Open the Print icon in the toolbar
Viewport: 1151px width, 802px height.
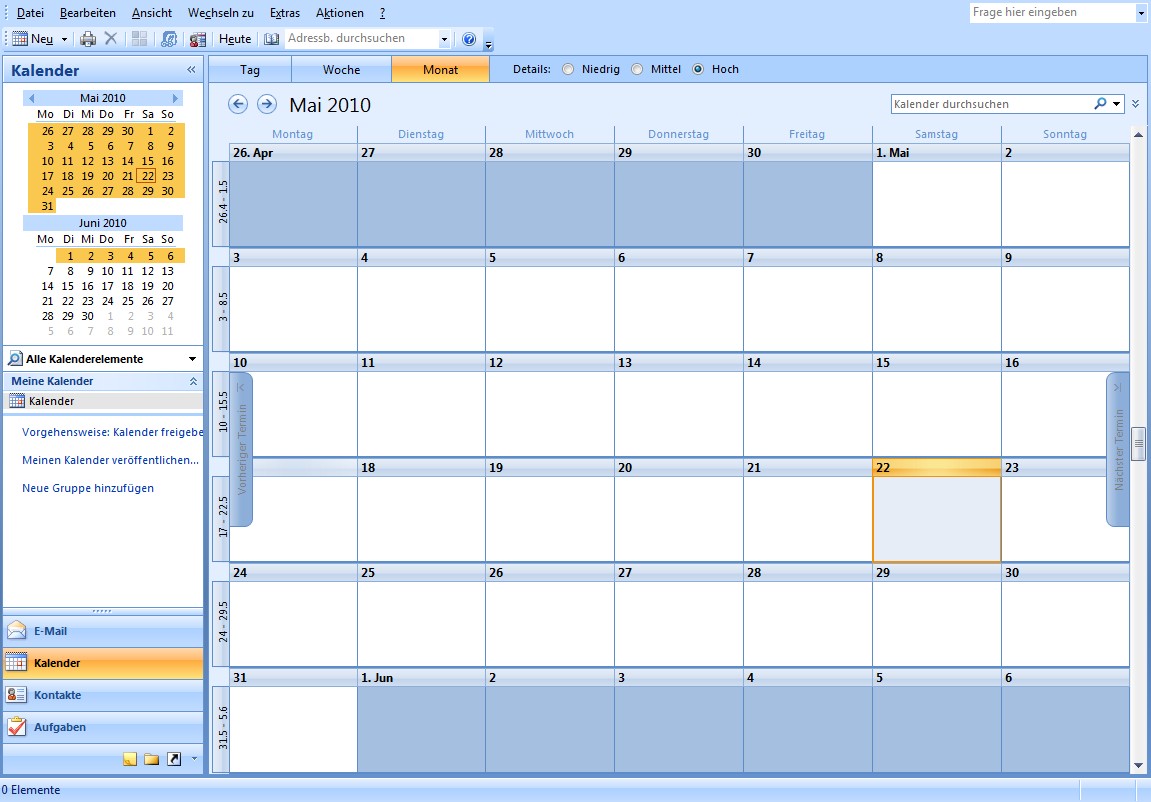click(x=87, y=40)
